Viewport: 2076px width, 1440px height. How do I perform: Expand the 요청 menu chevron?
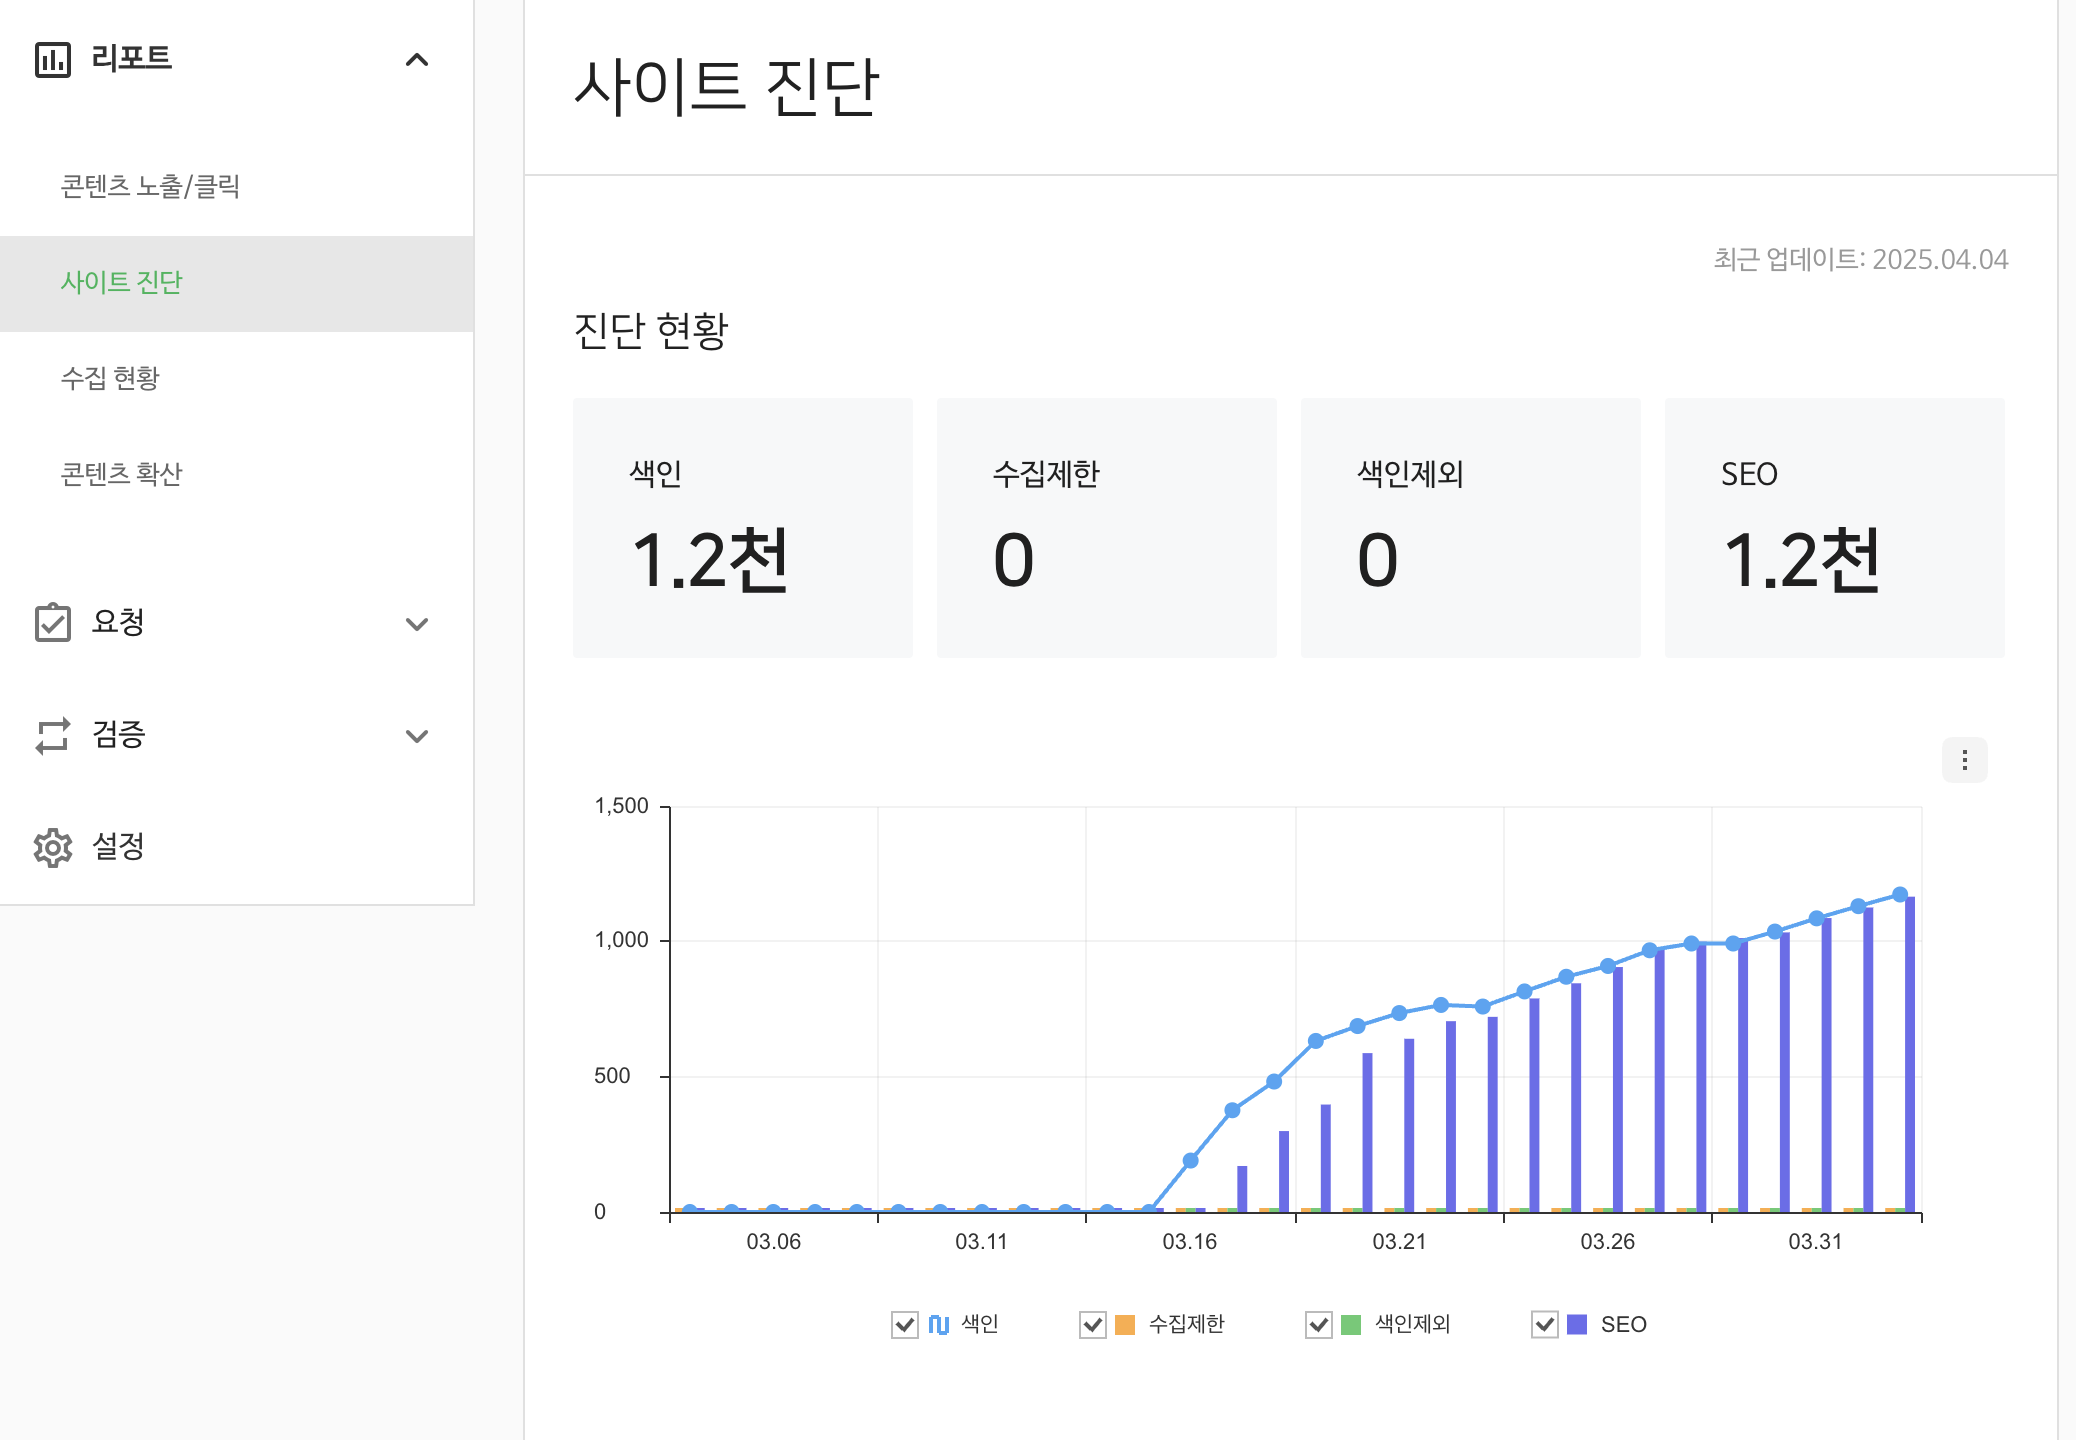[x=417, y=624]
